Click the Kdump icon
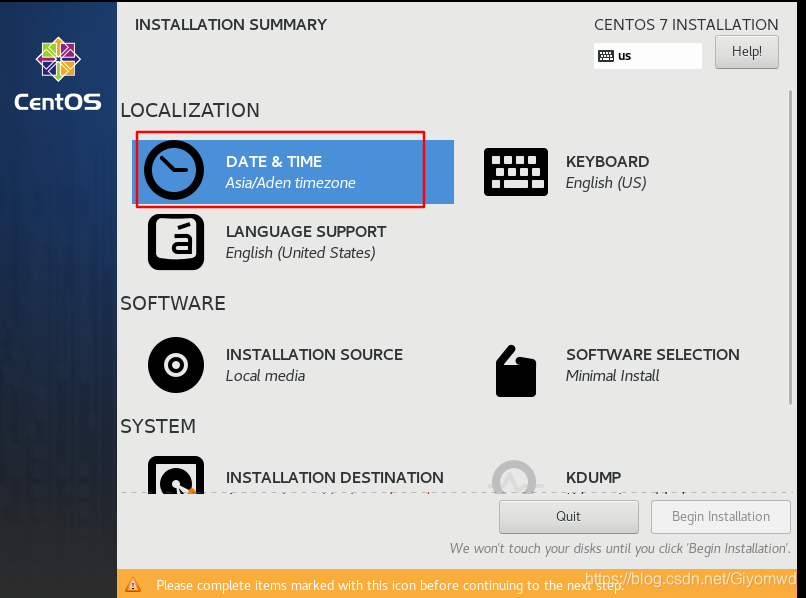The height and width of the screenshot is (598, 806). click(514, 477)
